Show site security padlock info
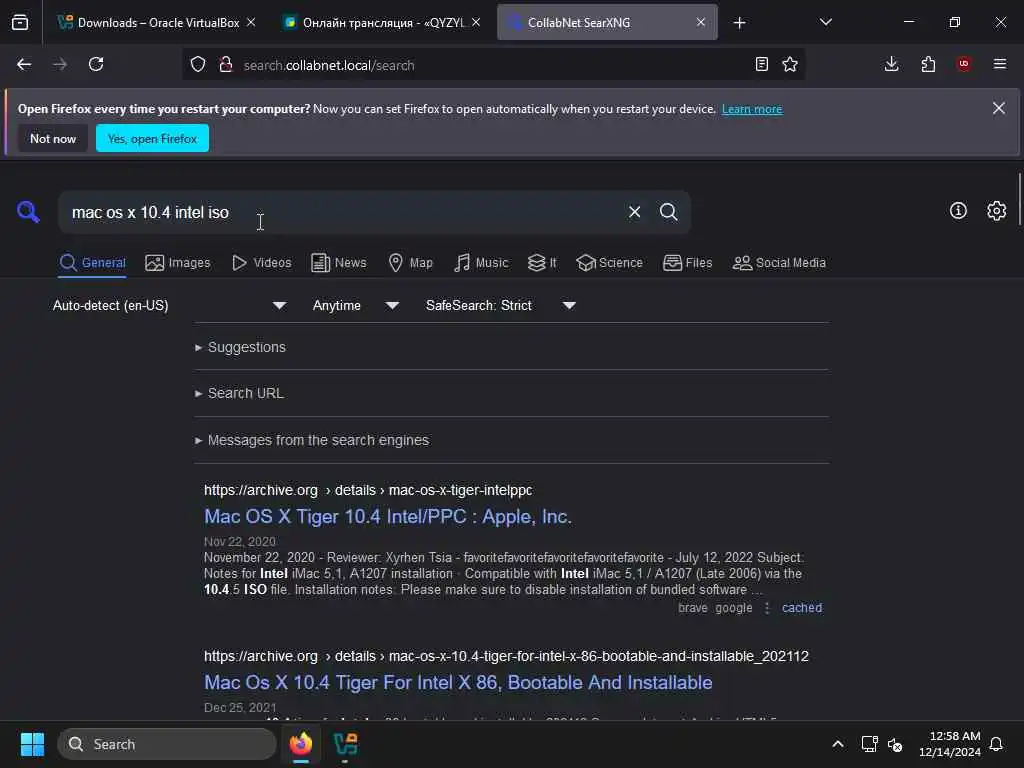This screenshot has height=768, width=1024. pos(226,64)
